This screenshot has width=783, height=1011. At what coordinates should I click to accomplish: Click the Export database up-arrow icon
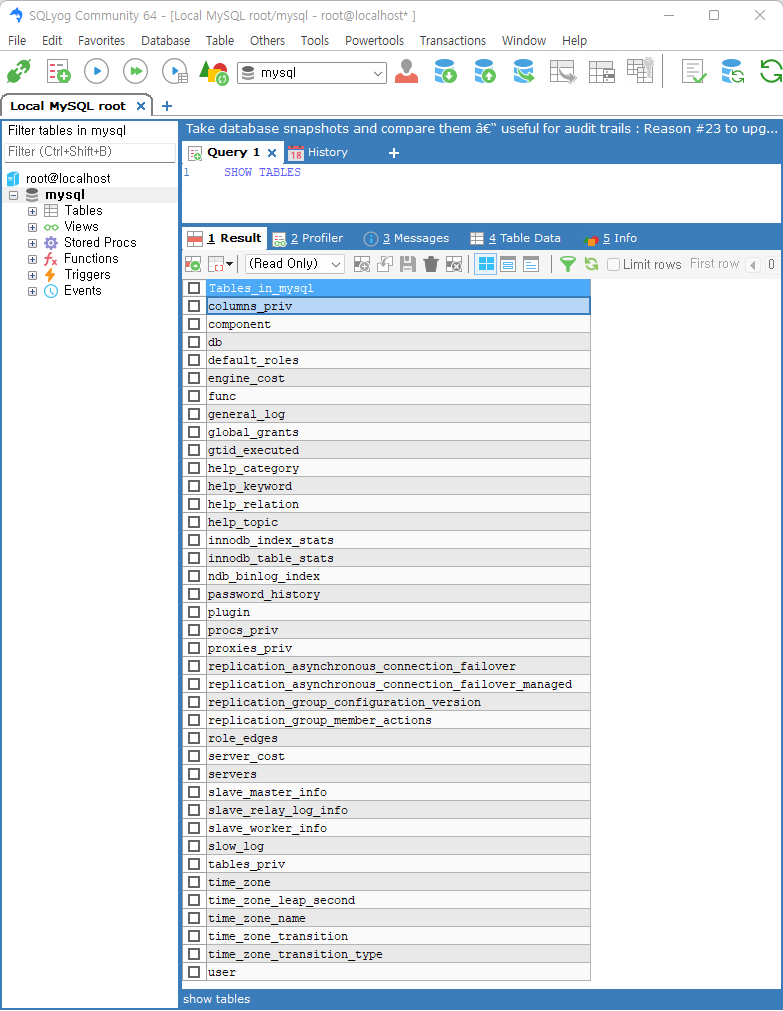[484, 71]
